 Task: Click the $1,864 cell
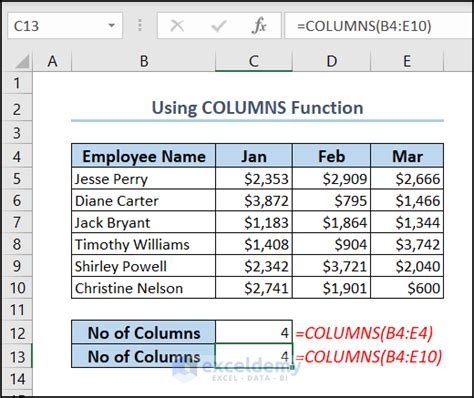click(x=332, y=222)
